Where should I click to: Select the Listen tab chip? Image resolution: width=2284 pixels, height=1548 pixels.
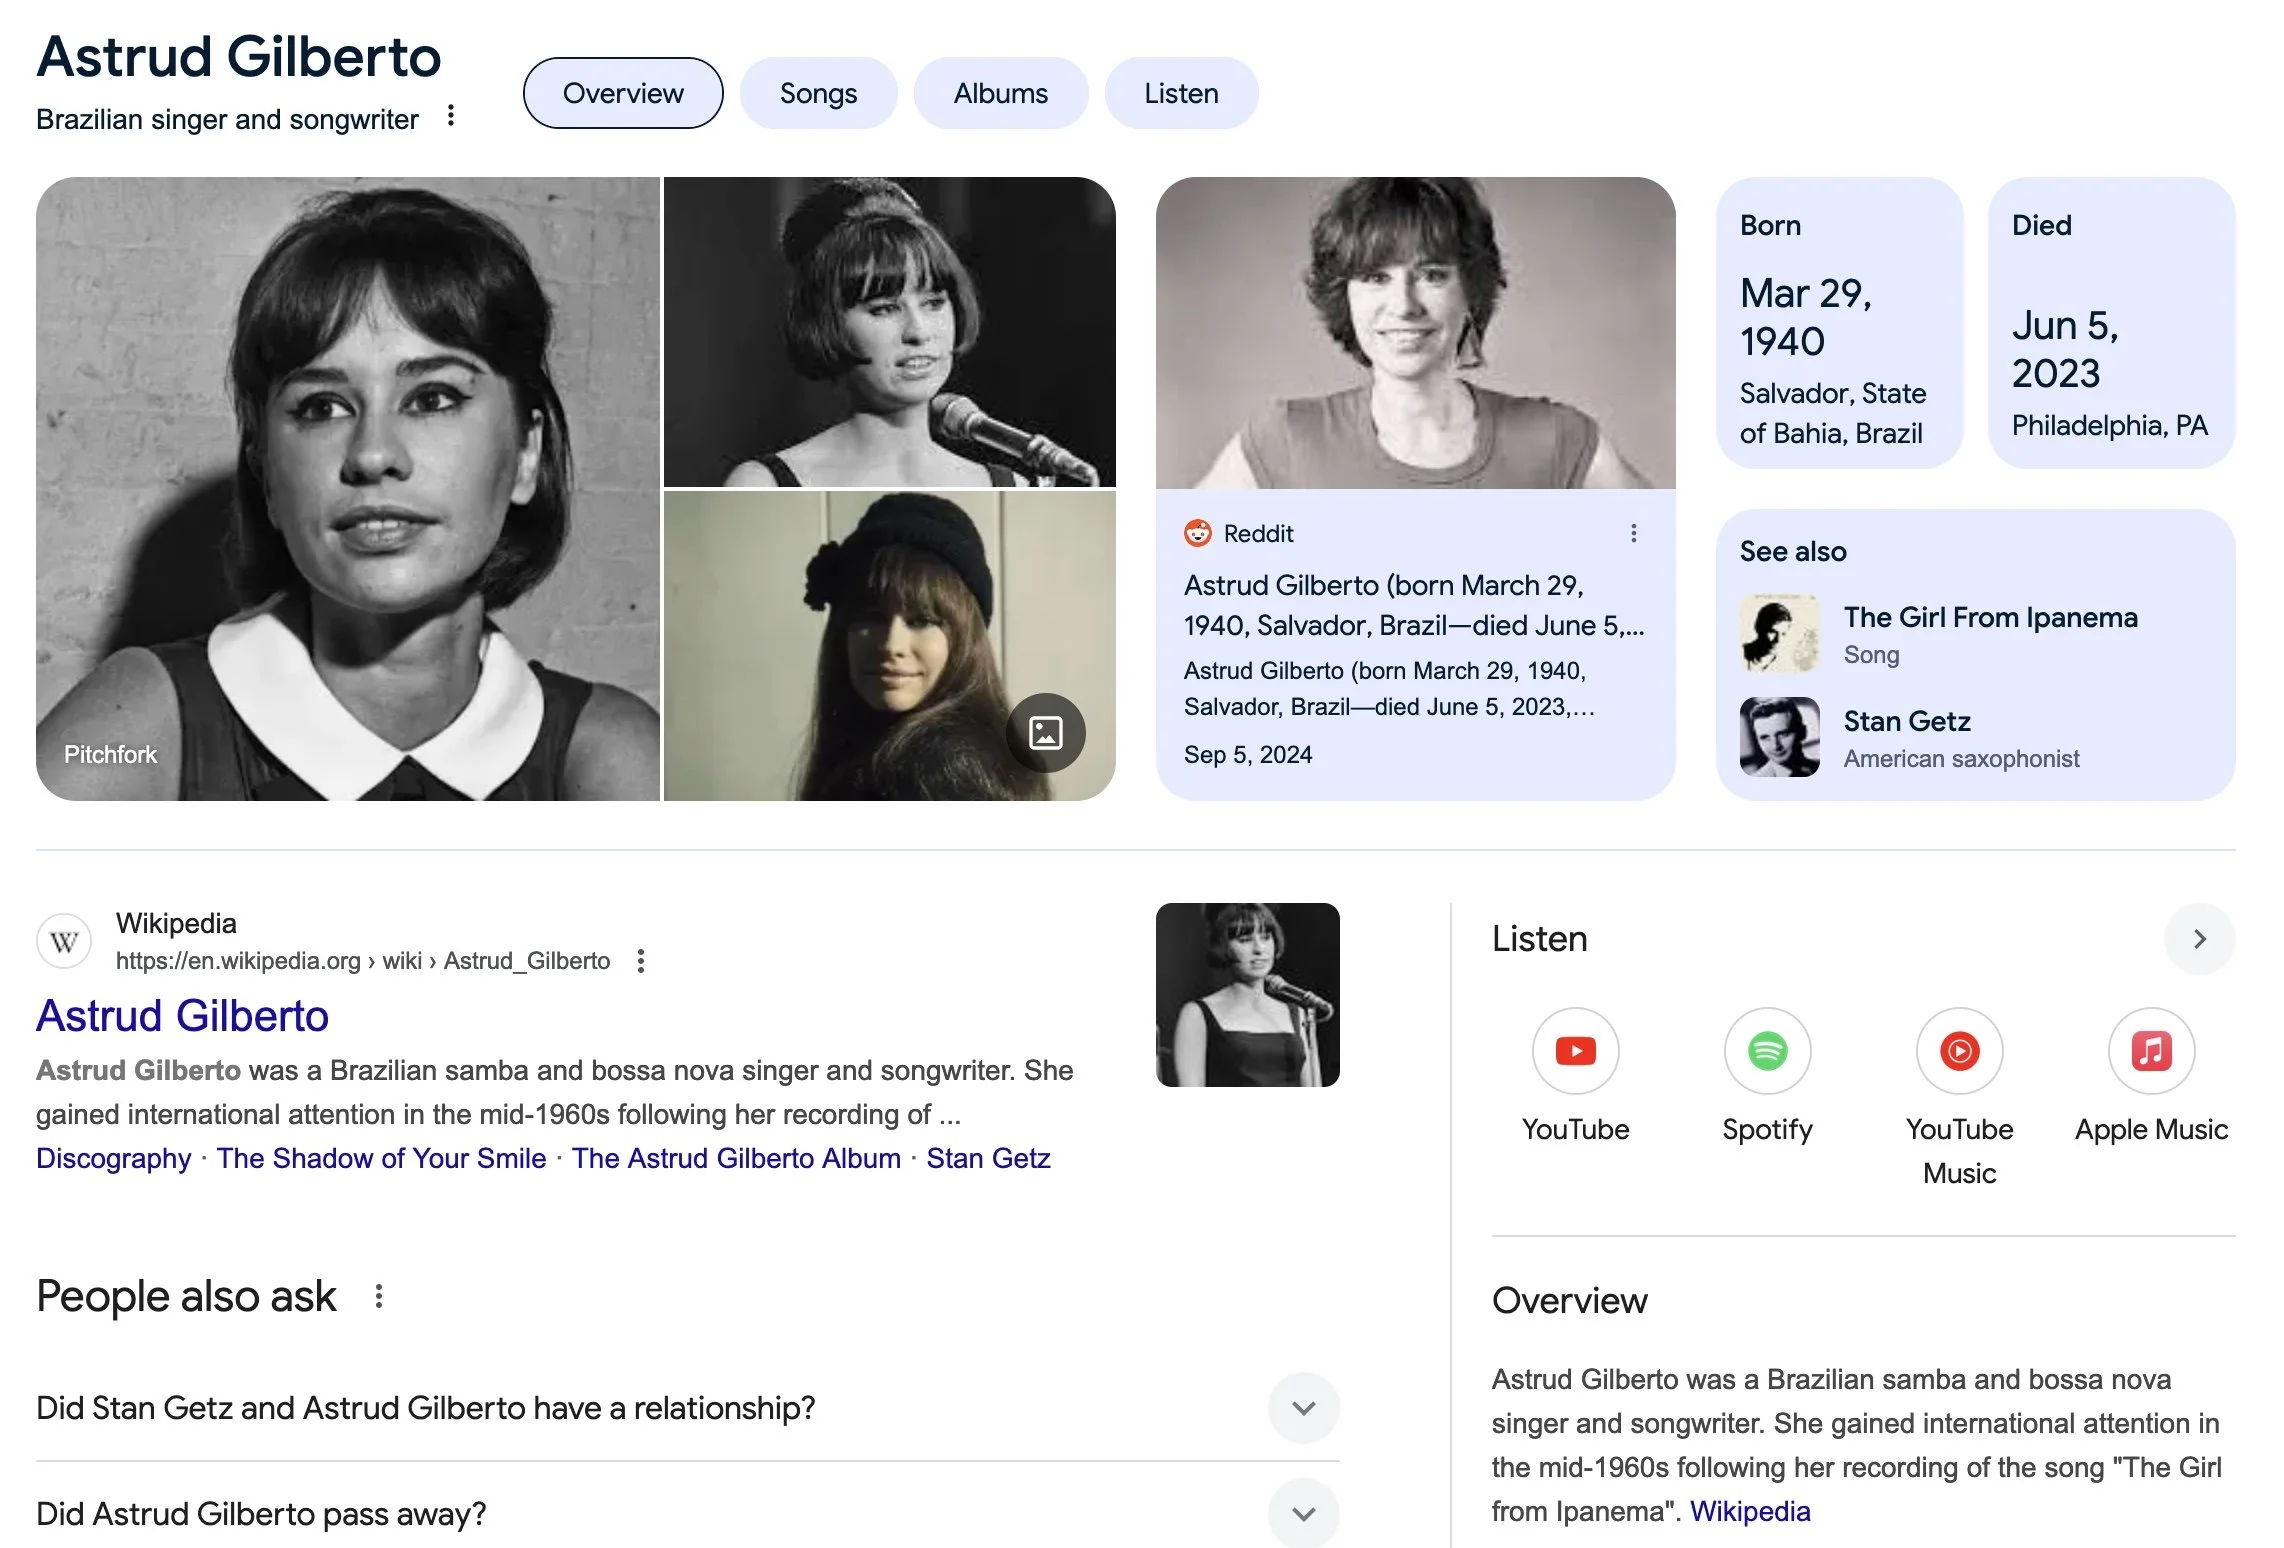[1181, 93]
